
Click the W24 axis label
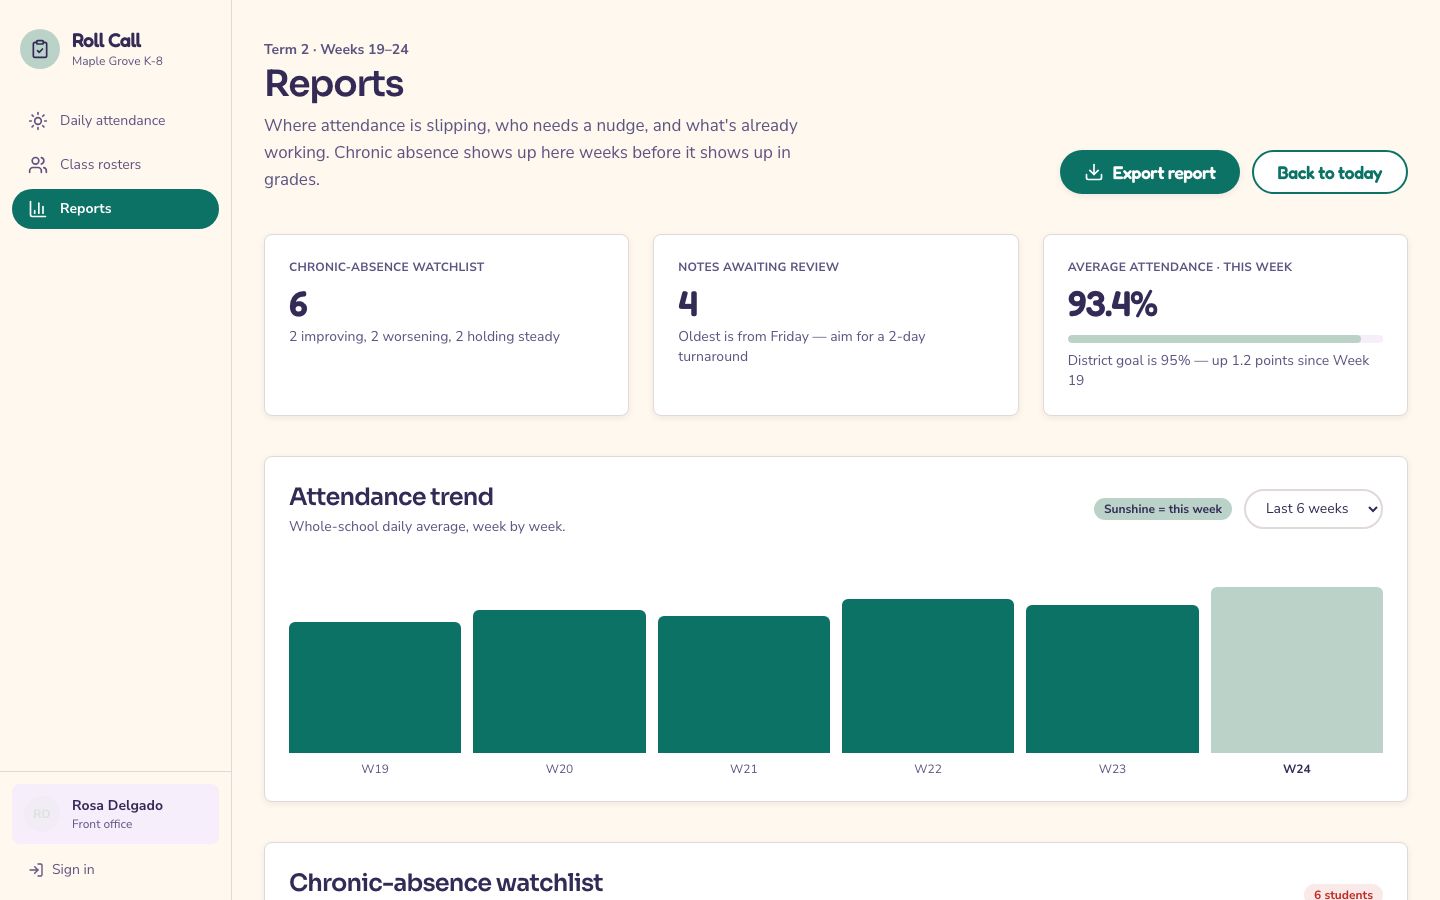coord(1297,769)
